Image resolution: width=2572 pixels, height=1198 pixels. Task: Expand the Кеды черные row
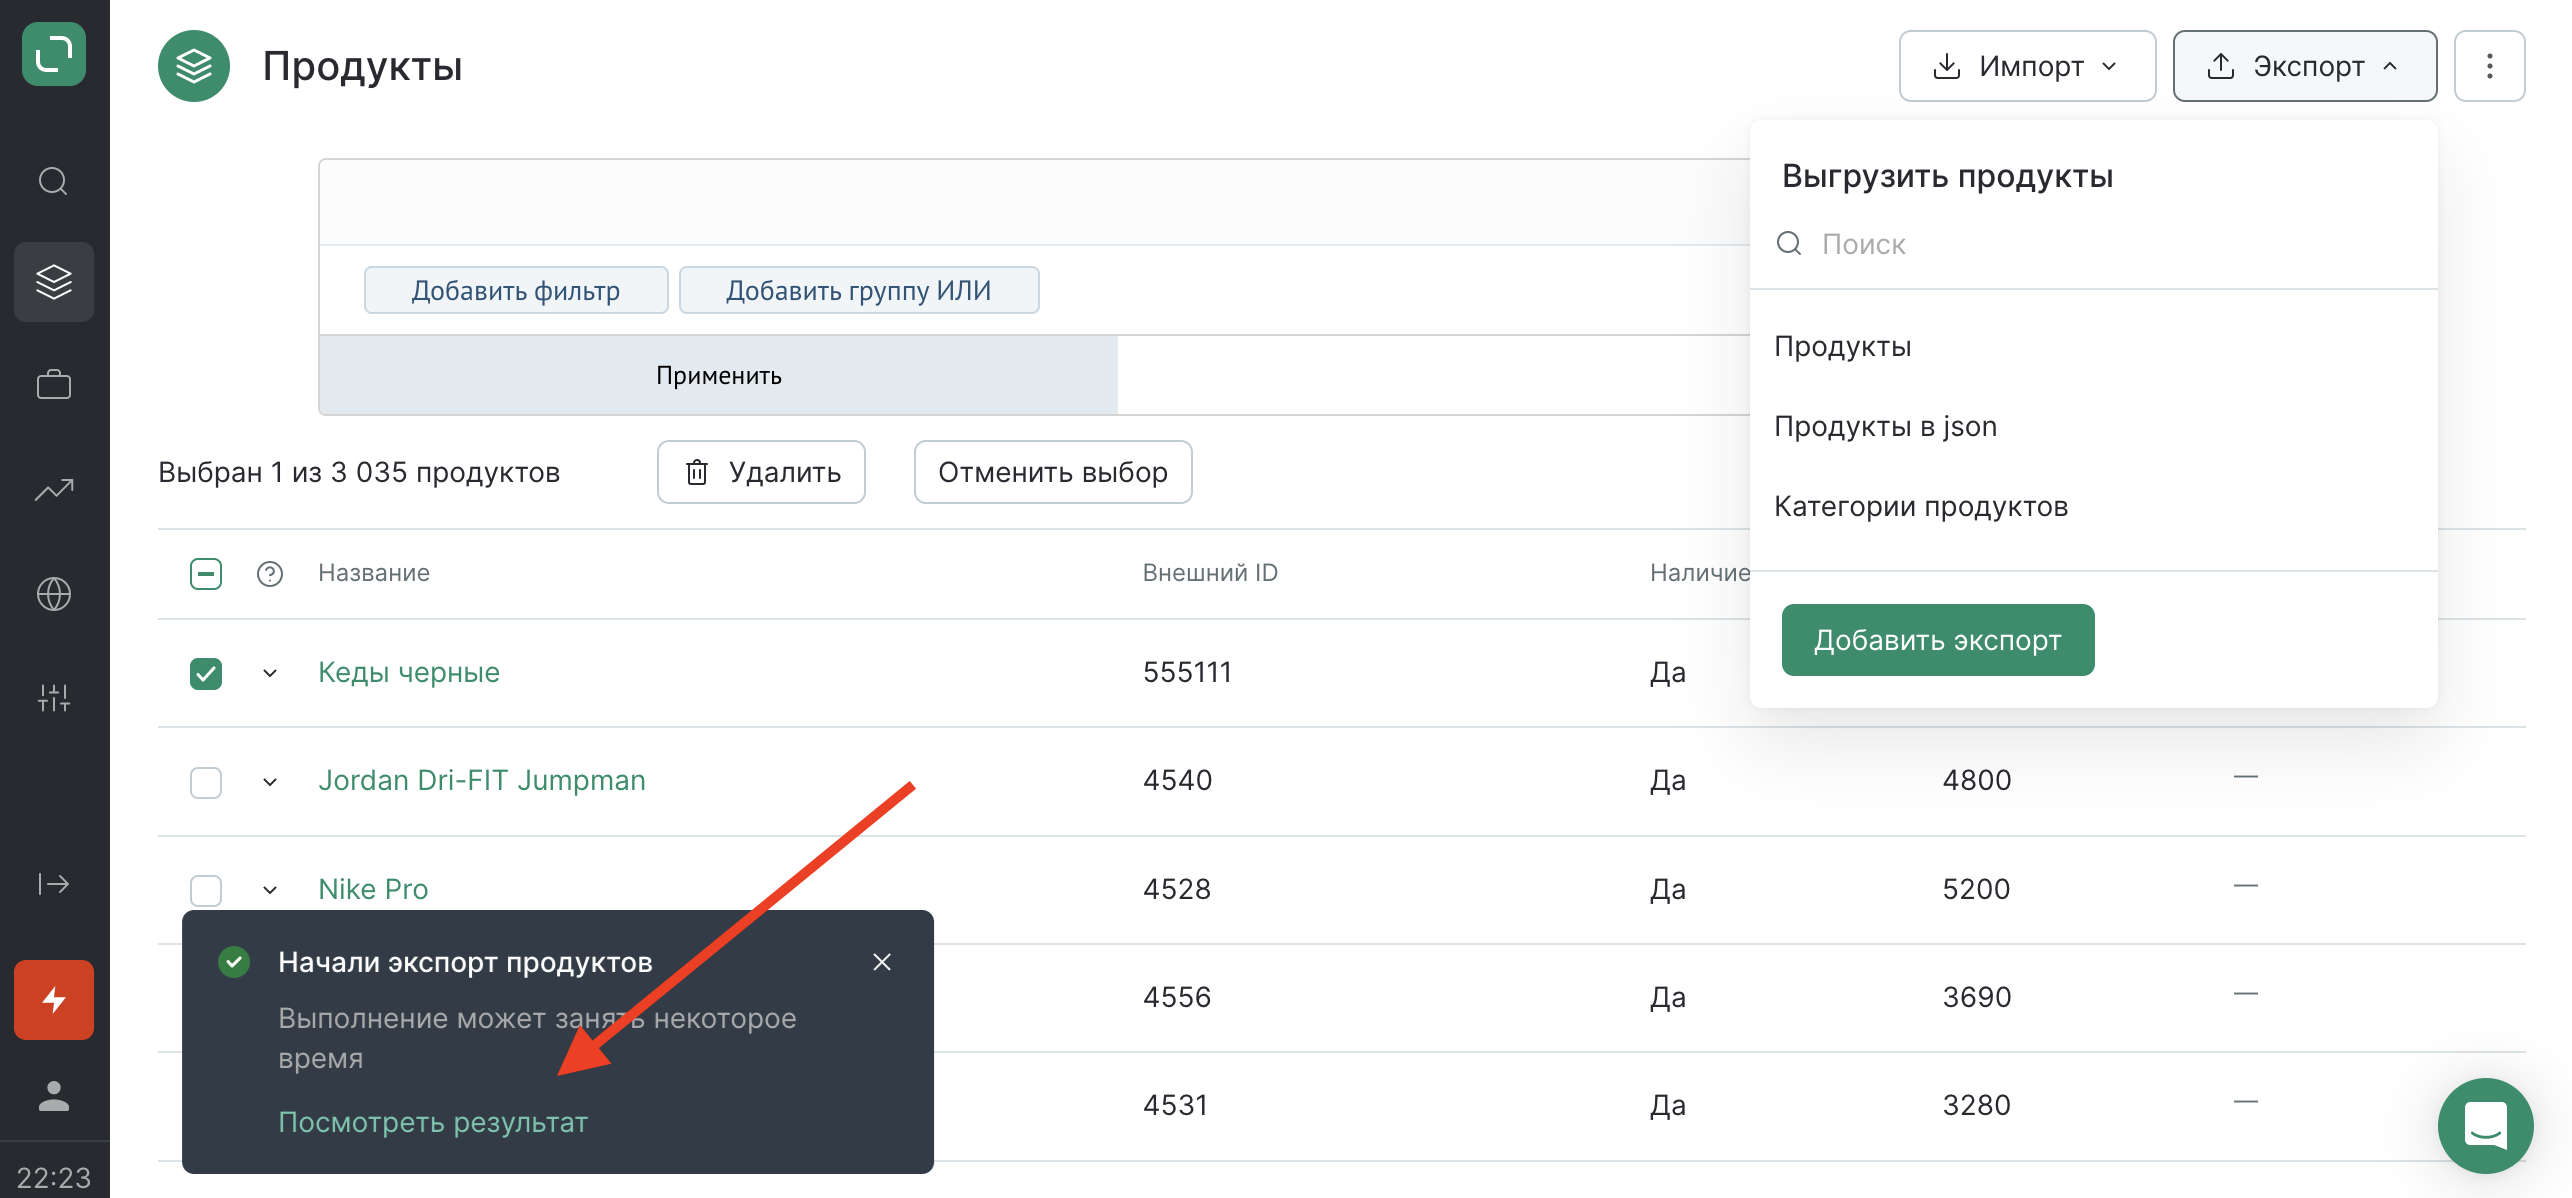pyautogui.click(x=270, y=673)
